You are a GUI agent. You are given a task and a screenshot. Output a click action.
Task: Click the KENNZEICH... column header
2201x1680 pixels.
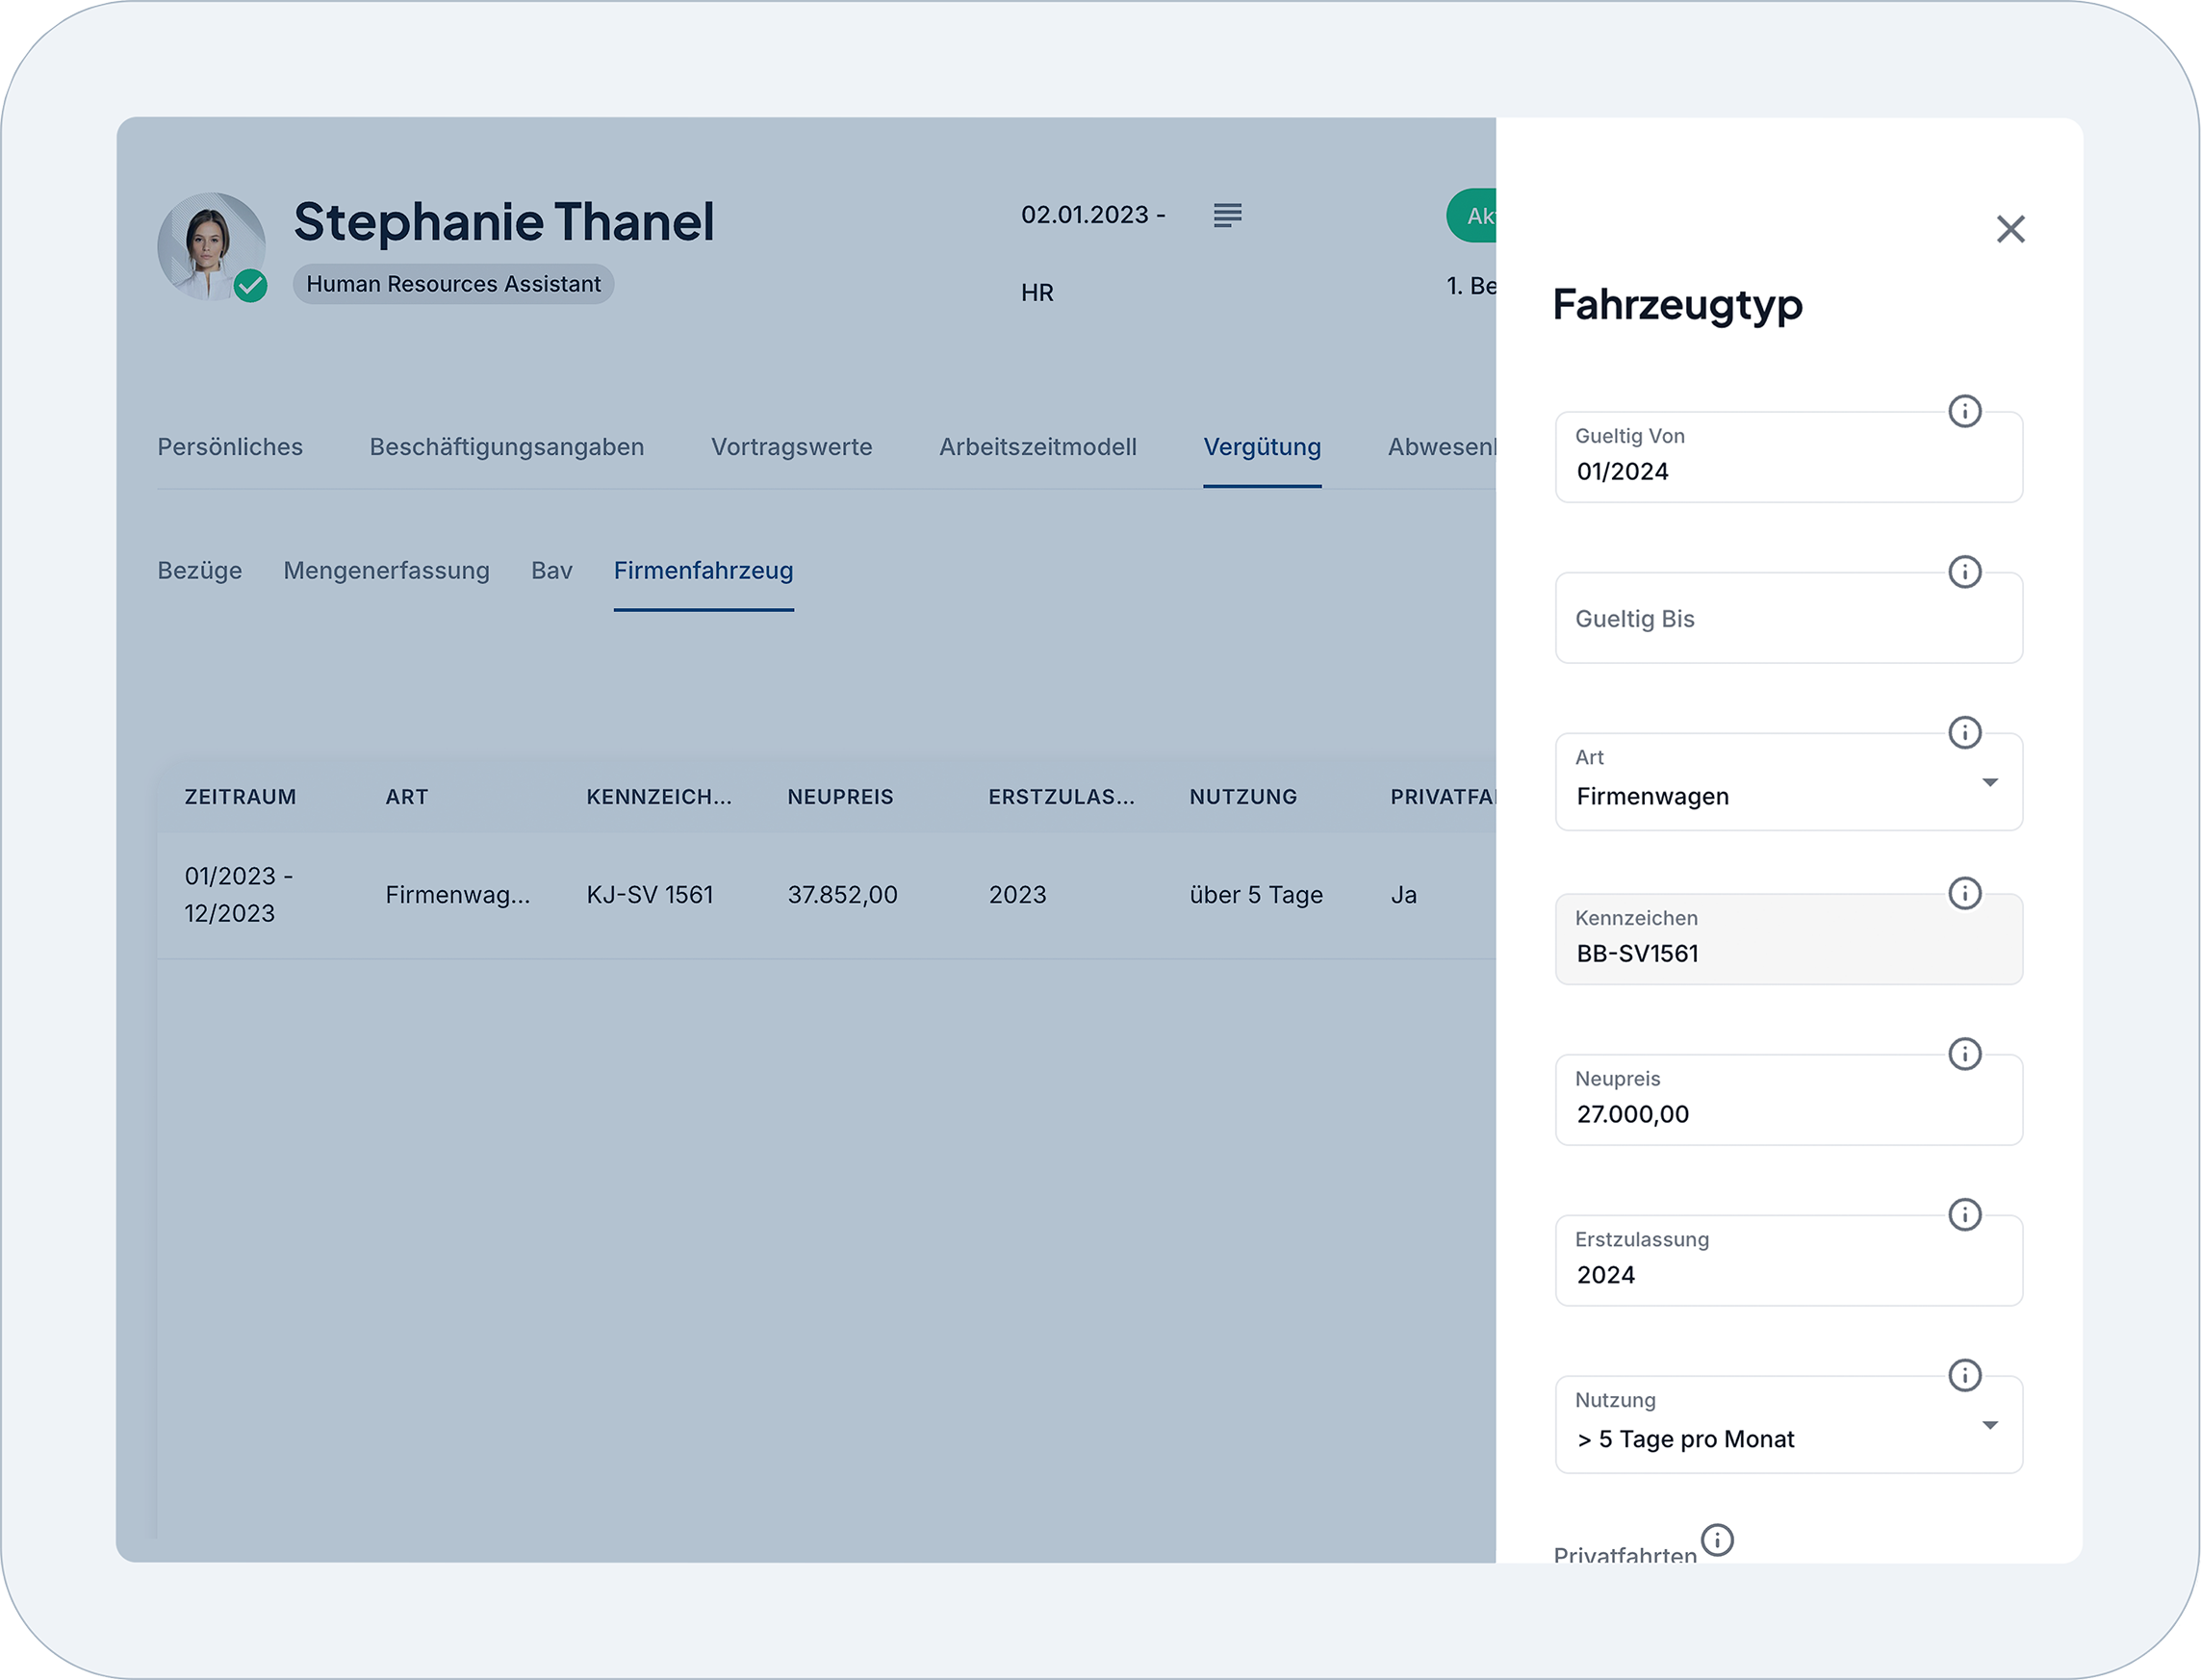tap(659, 797)
